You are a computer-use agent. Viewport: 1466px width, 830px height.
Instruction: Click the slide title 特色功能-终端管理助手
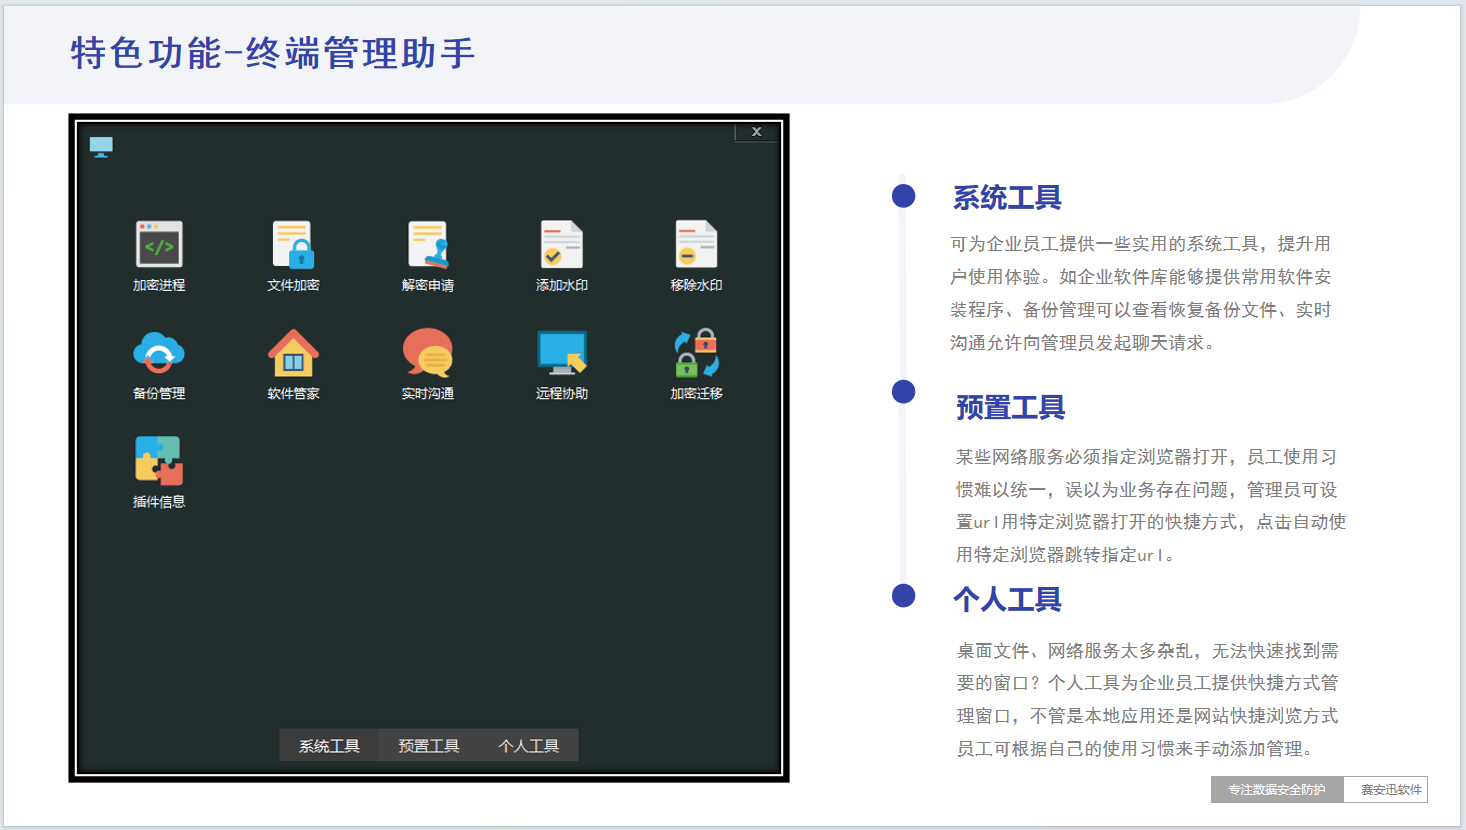coord(273,53)
